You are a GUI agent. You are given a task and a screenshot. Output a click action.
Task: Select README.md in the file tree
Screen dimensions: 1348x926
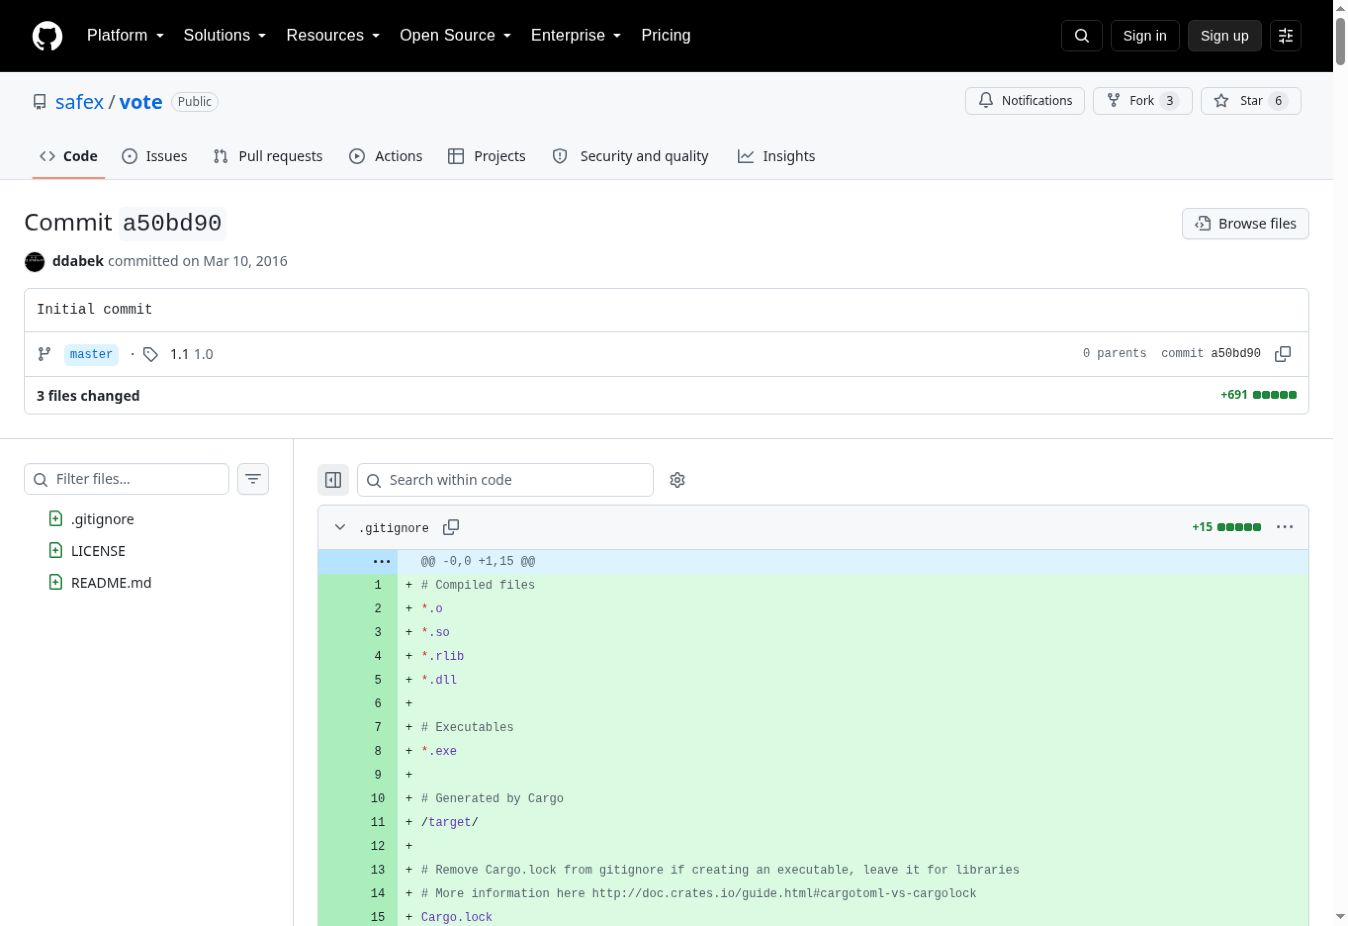[111, 583]
